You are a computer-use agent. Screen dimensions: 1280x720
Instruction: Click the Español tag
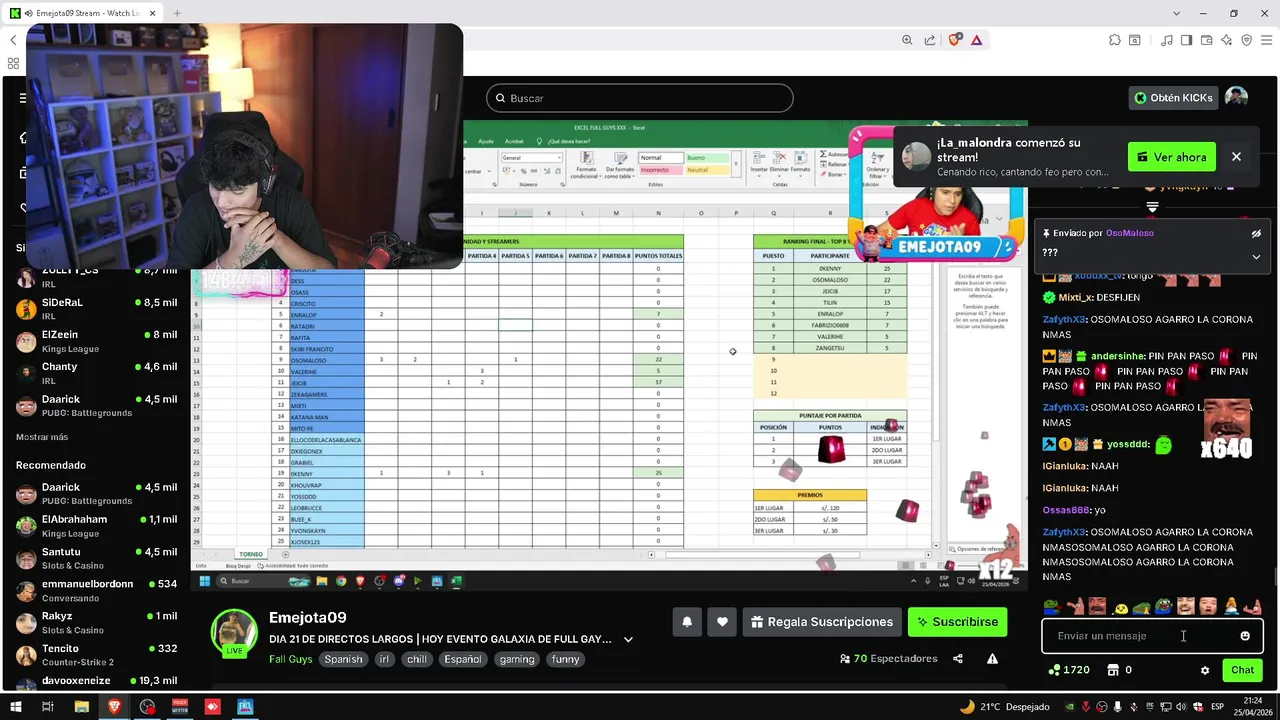[x=463, y=659]
